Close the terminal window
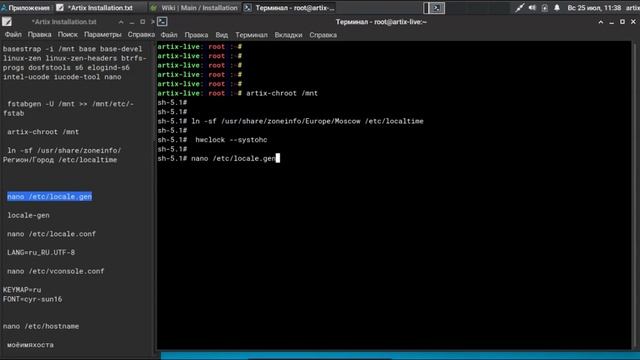The height and width of the screenshot is (360, 640). point(633,22)
